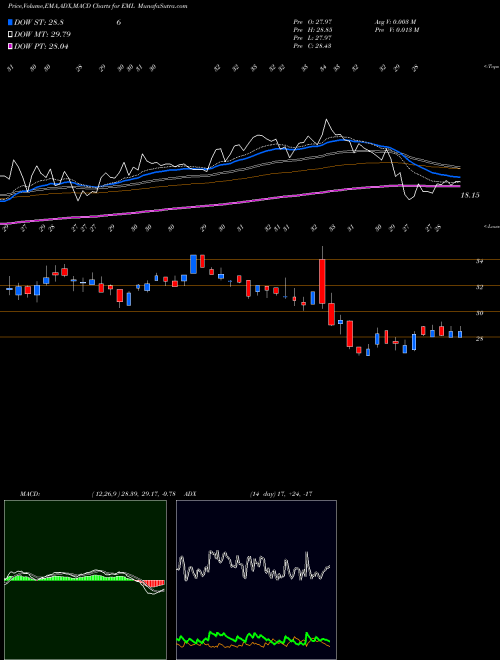Click the ADX values '(14 day) 17, +24, -17'
Image resolution: width=500 pixels, height=660 pixels.
point(281,494)
